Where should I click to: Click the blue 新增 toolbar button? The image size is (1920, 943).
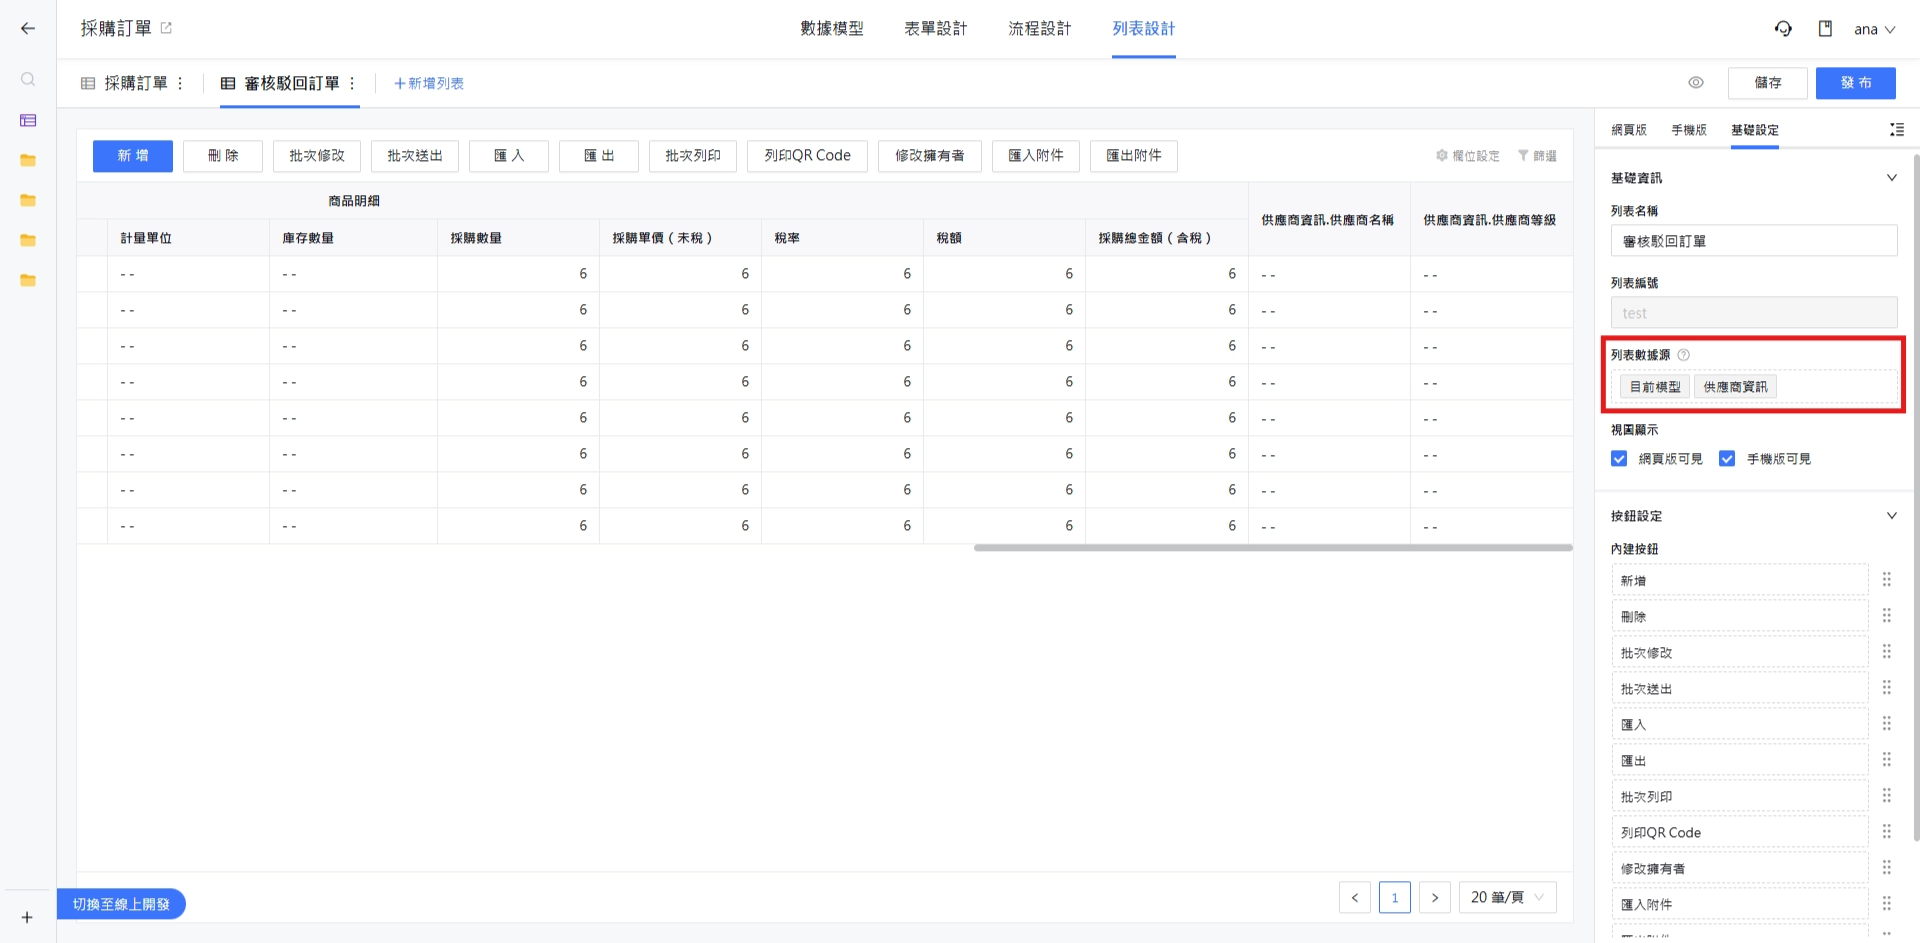[x=133, y=156]
